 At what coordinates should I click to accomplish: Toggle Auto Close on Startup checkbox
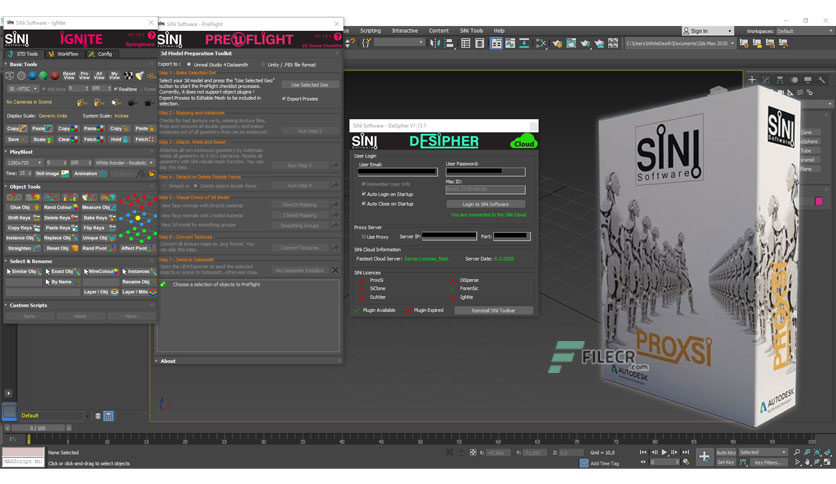point(364,204)
